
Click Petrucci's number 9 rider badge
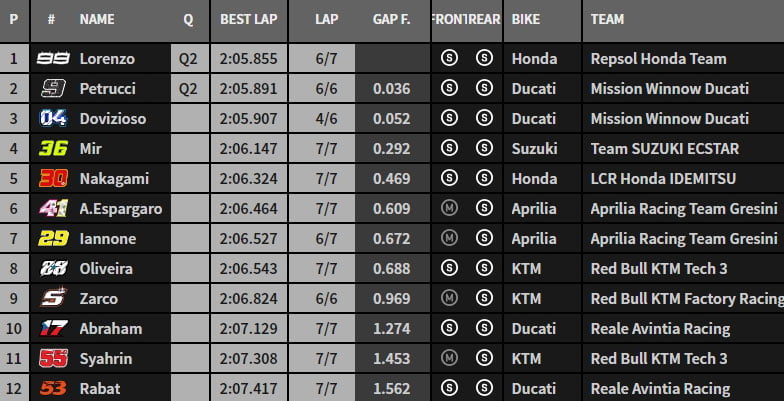tap(52, 89)
